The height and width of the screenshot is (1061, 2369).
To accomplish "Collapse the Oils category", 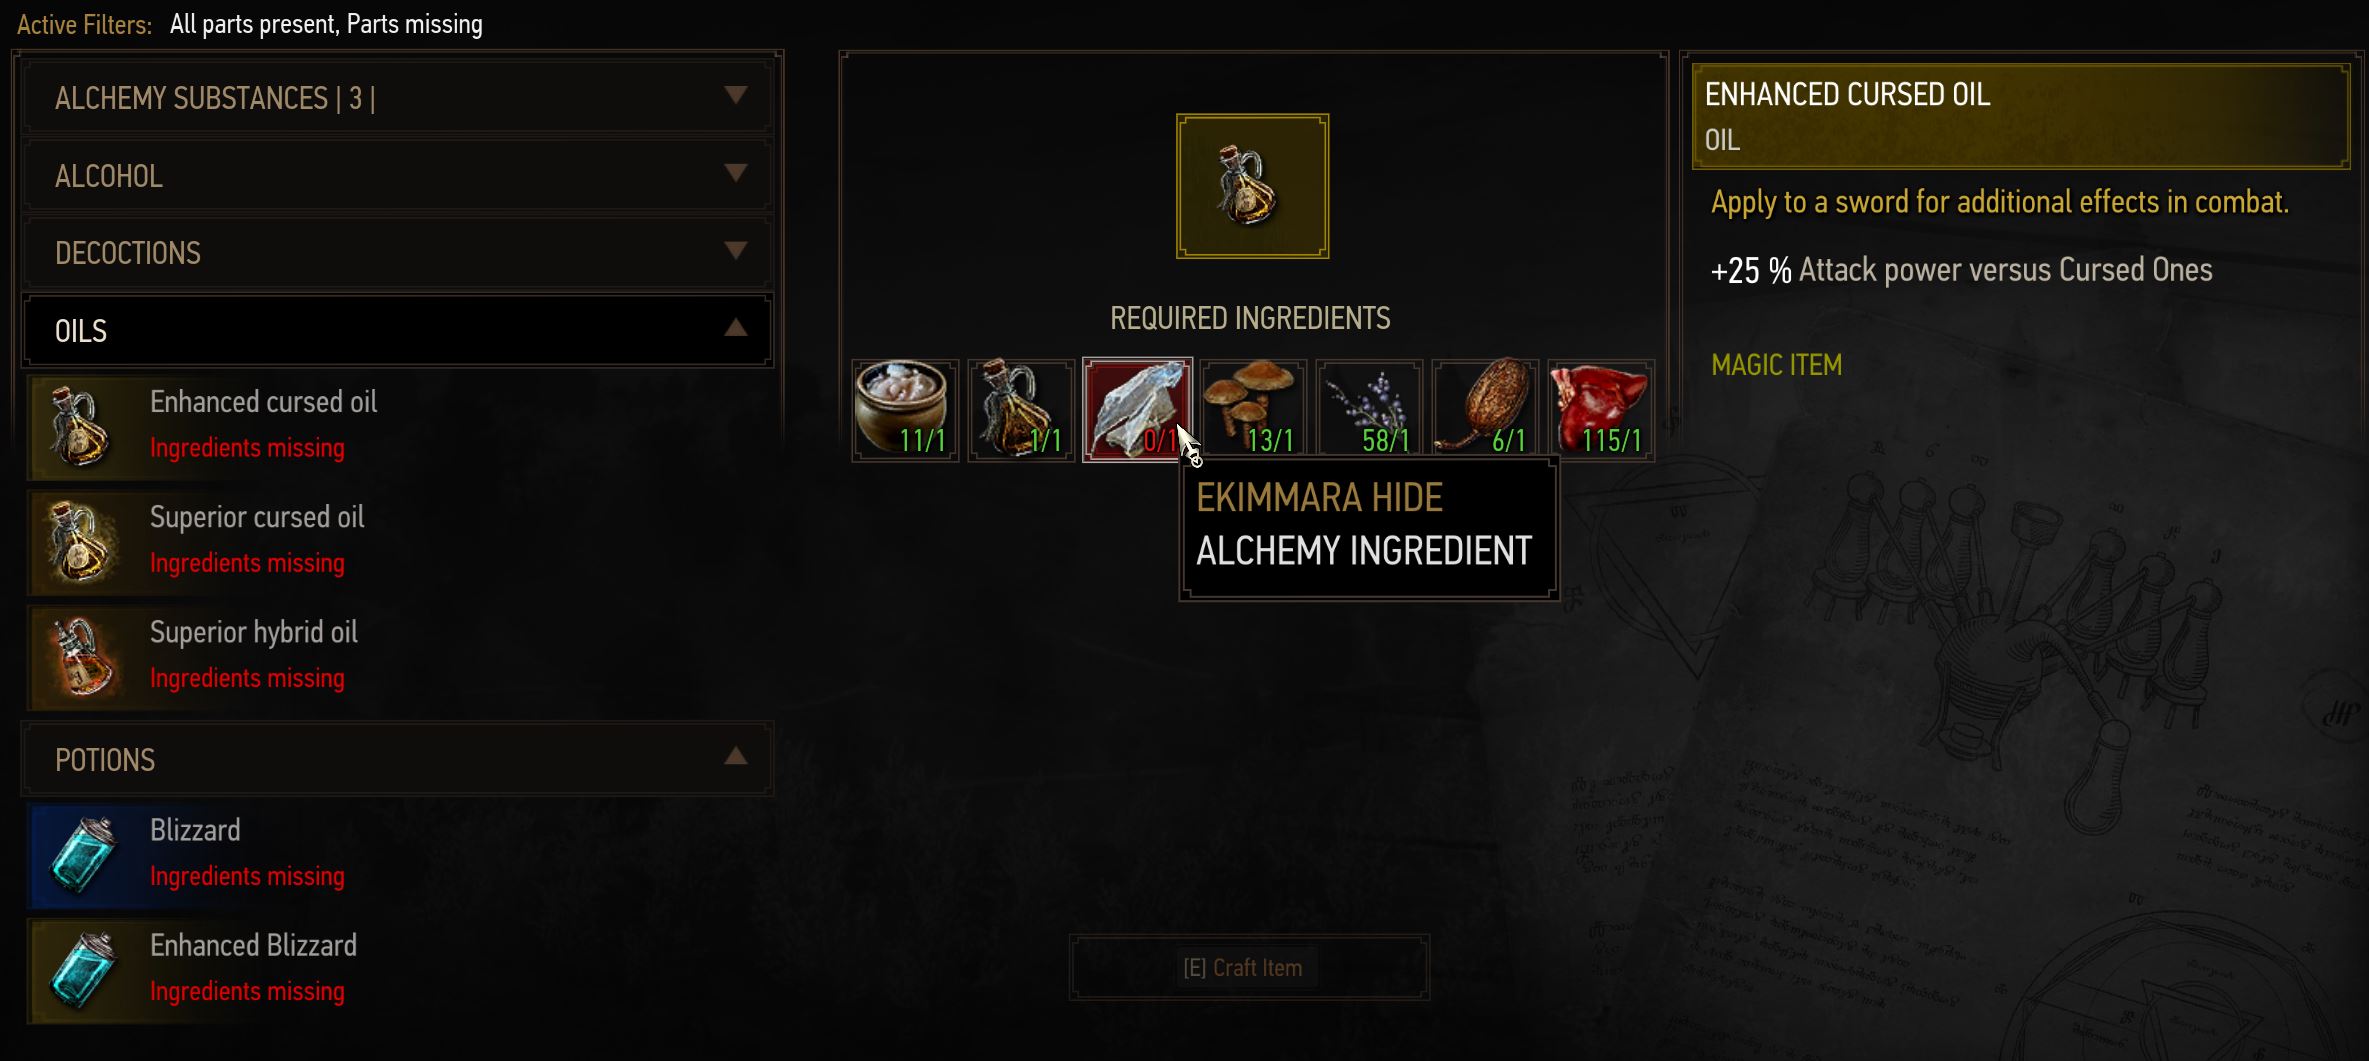I will click(736, 328).
